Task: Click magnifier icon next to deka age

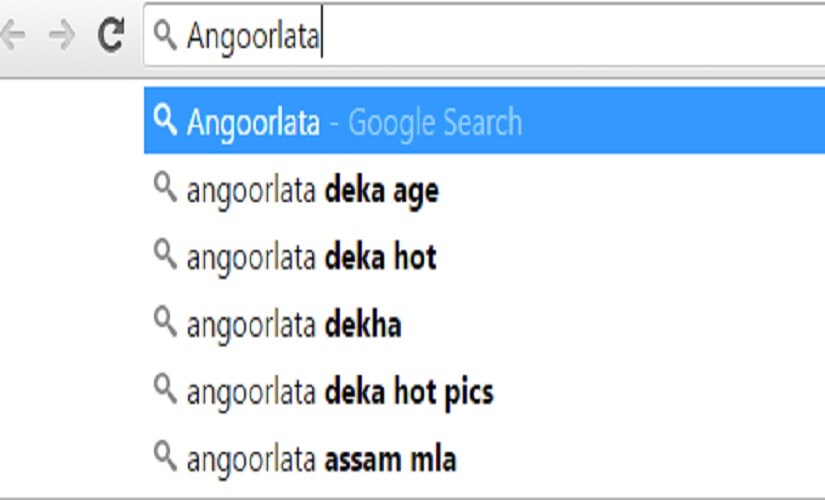Action: pyautogui.click(x=165, y=187)
